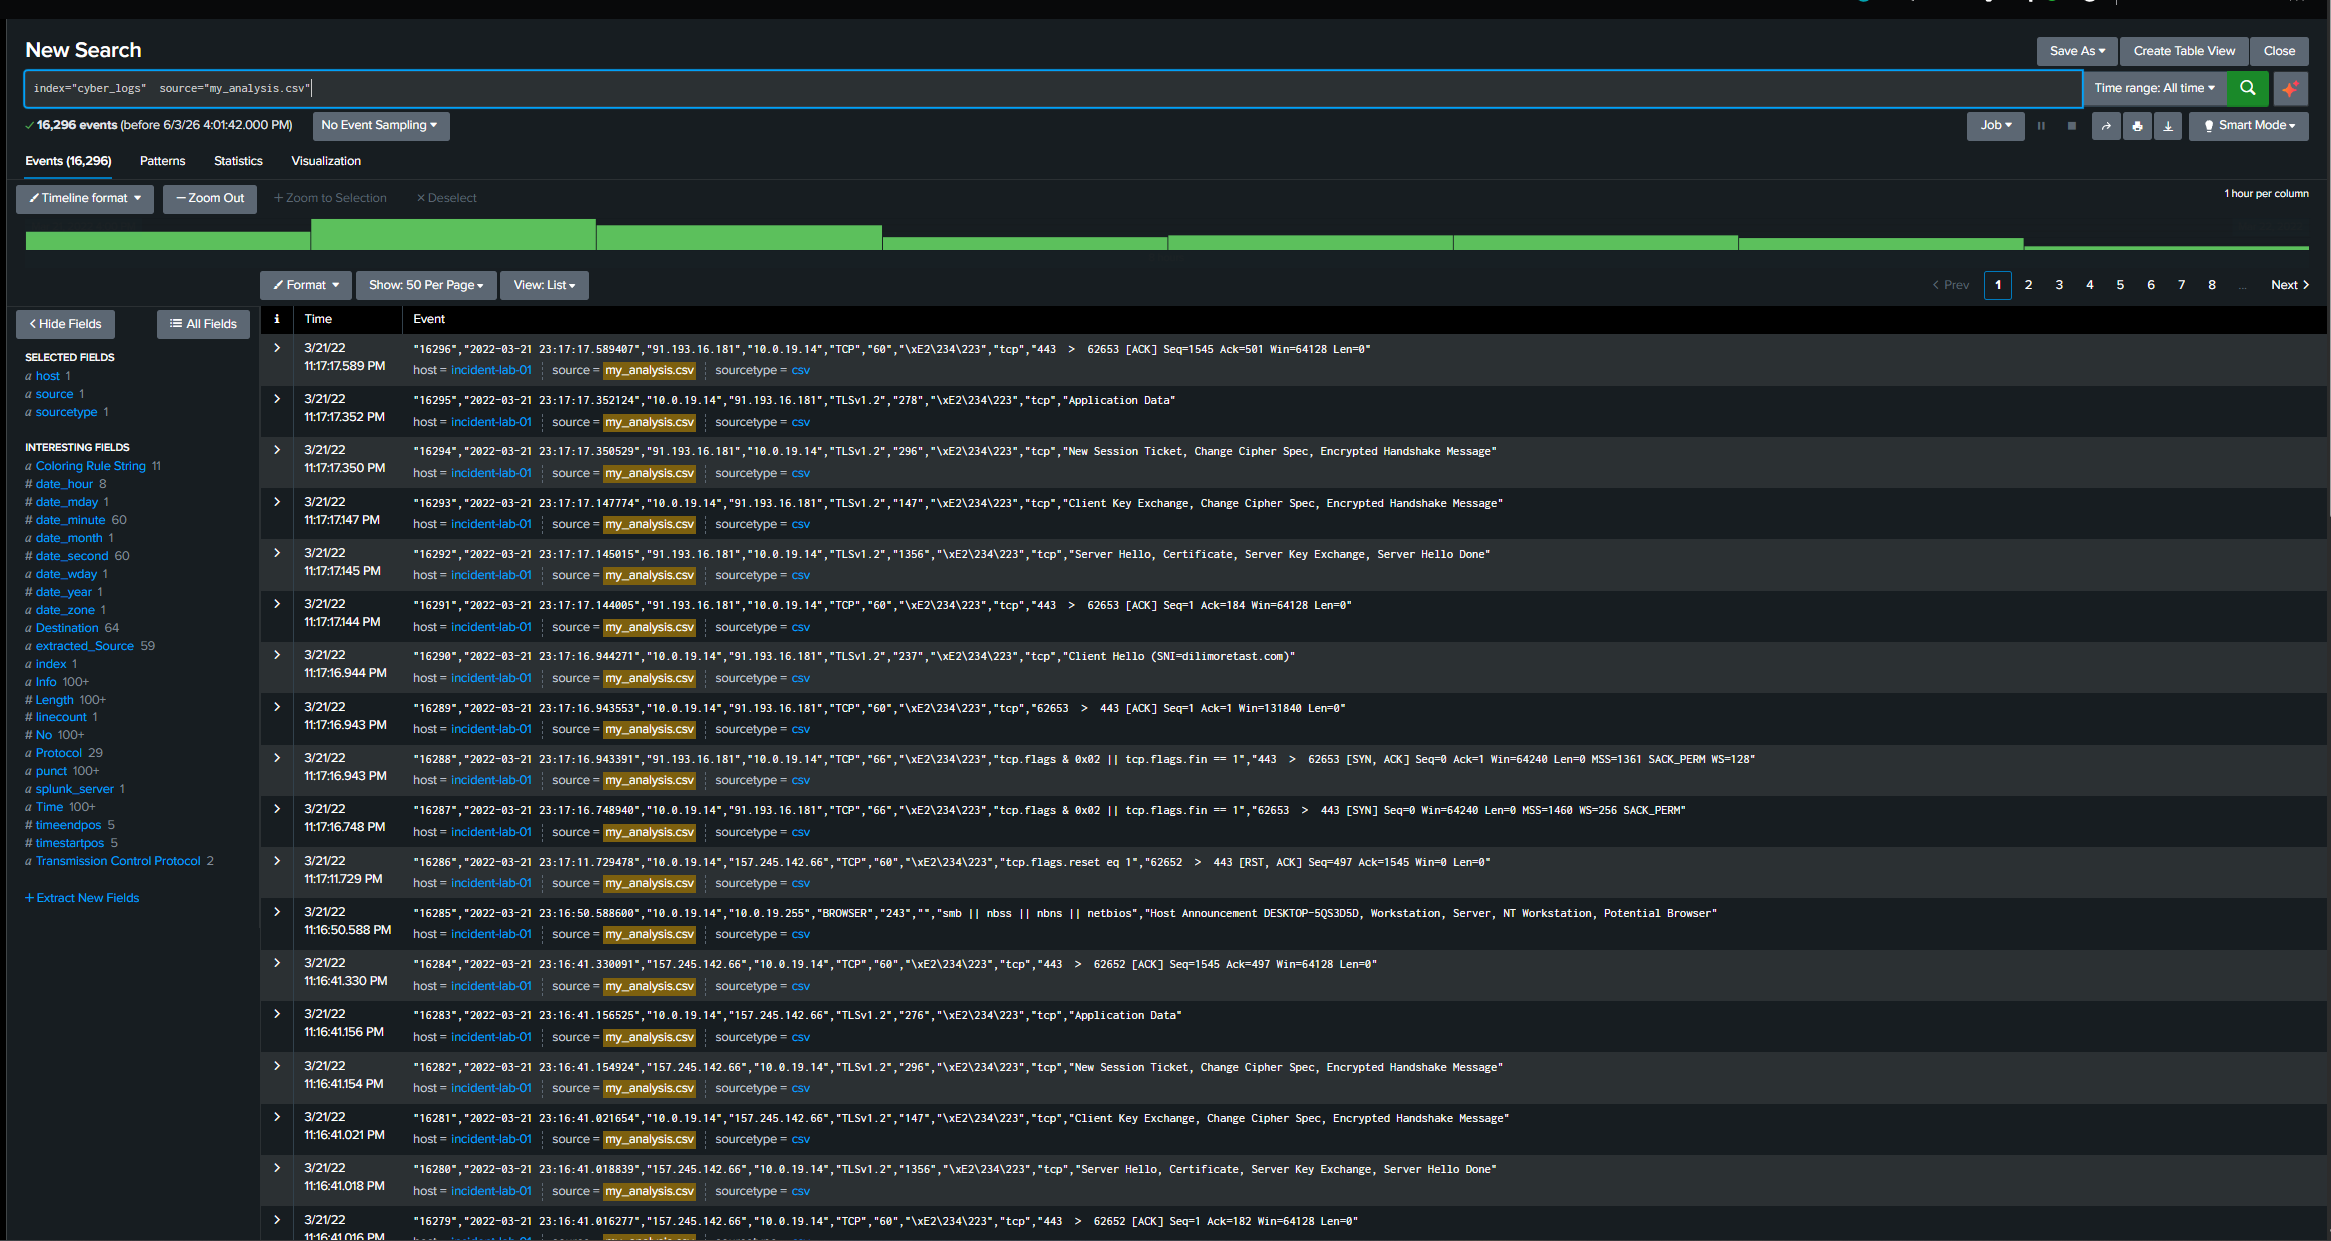Image resolution: width=2331 pixels, height=1241 pixels.
Task: Select the tallest timeline histogram bar
Action: coord(453,234)
